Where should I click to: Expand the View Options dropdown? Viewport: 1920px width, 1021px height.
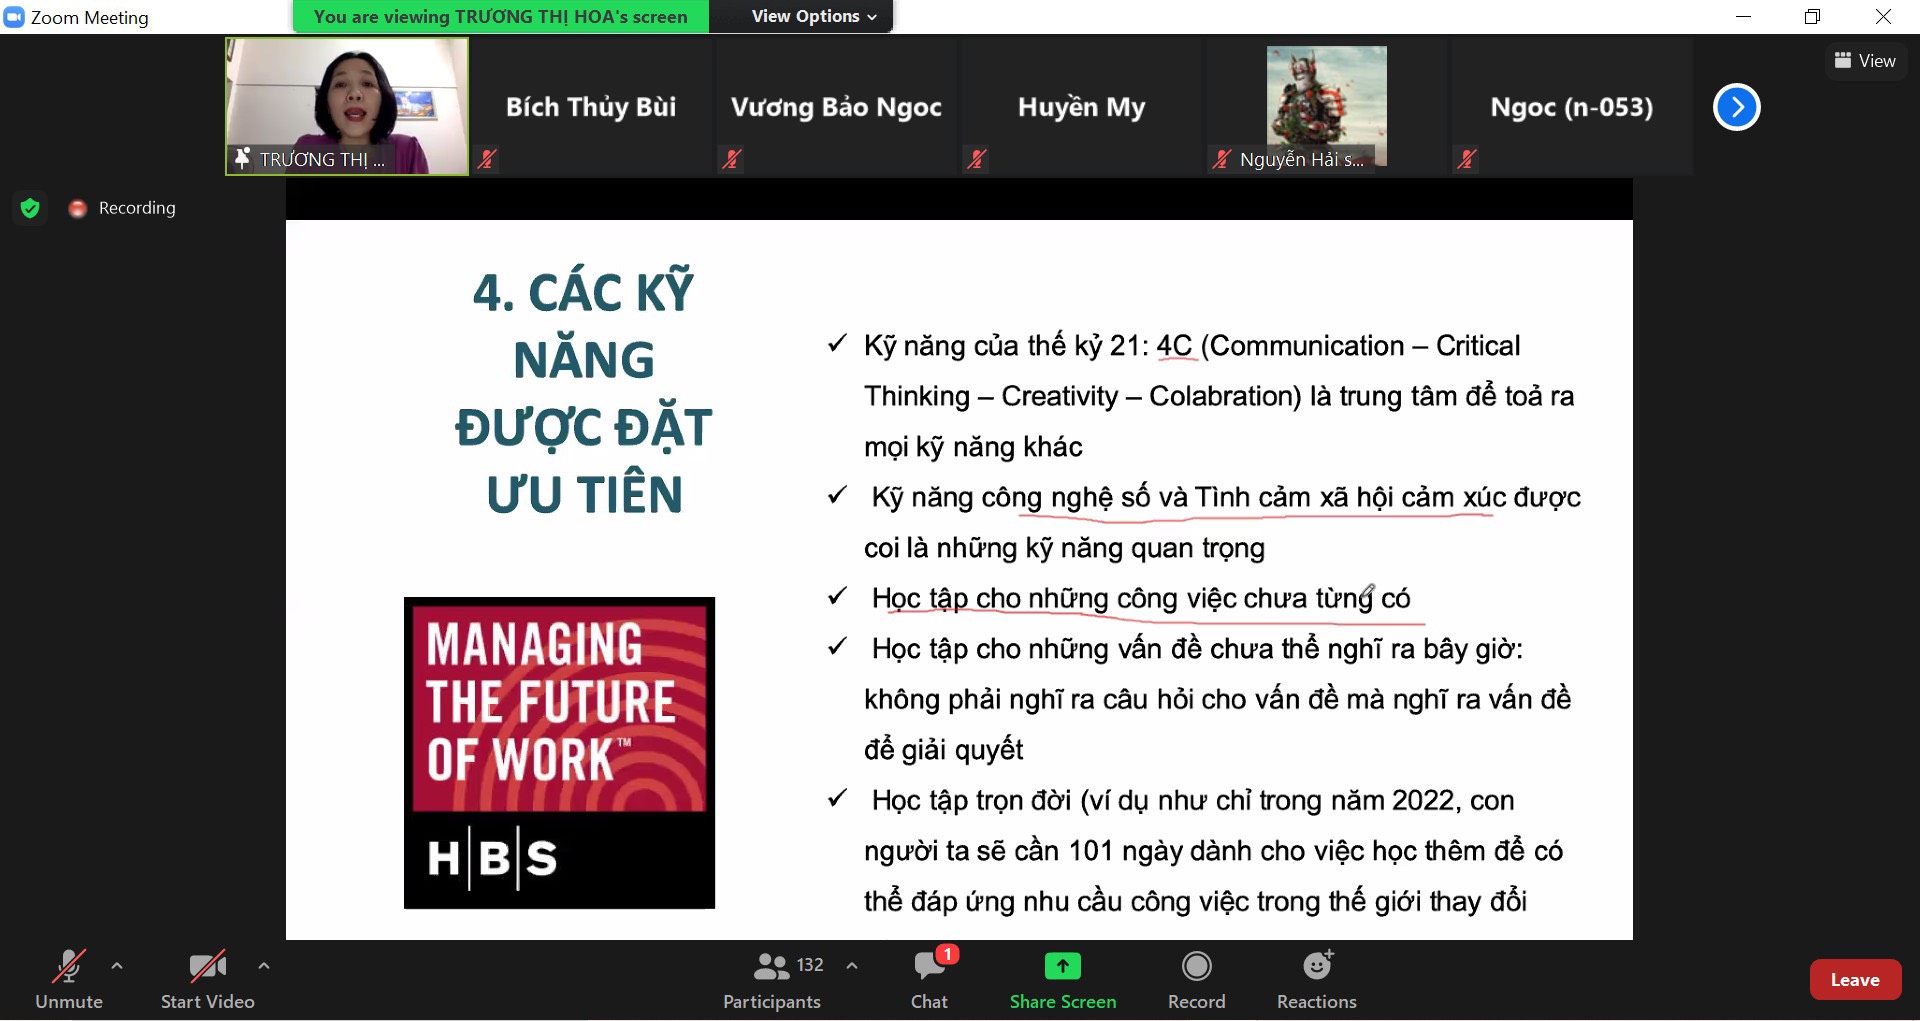pos(813,17)
